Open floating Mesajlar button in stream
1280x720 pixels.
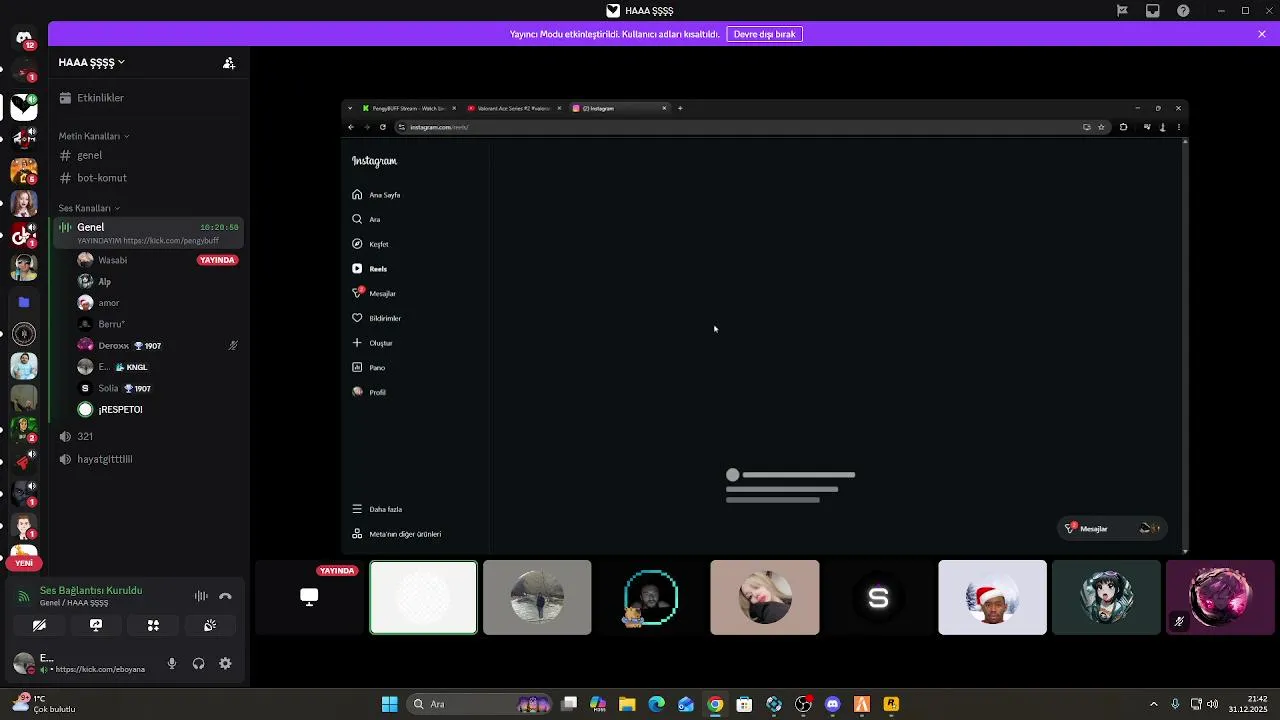[1111, 528]
